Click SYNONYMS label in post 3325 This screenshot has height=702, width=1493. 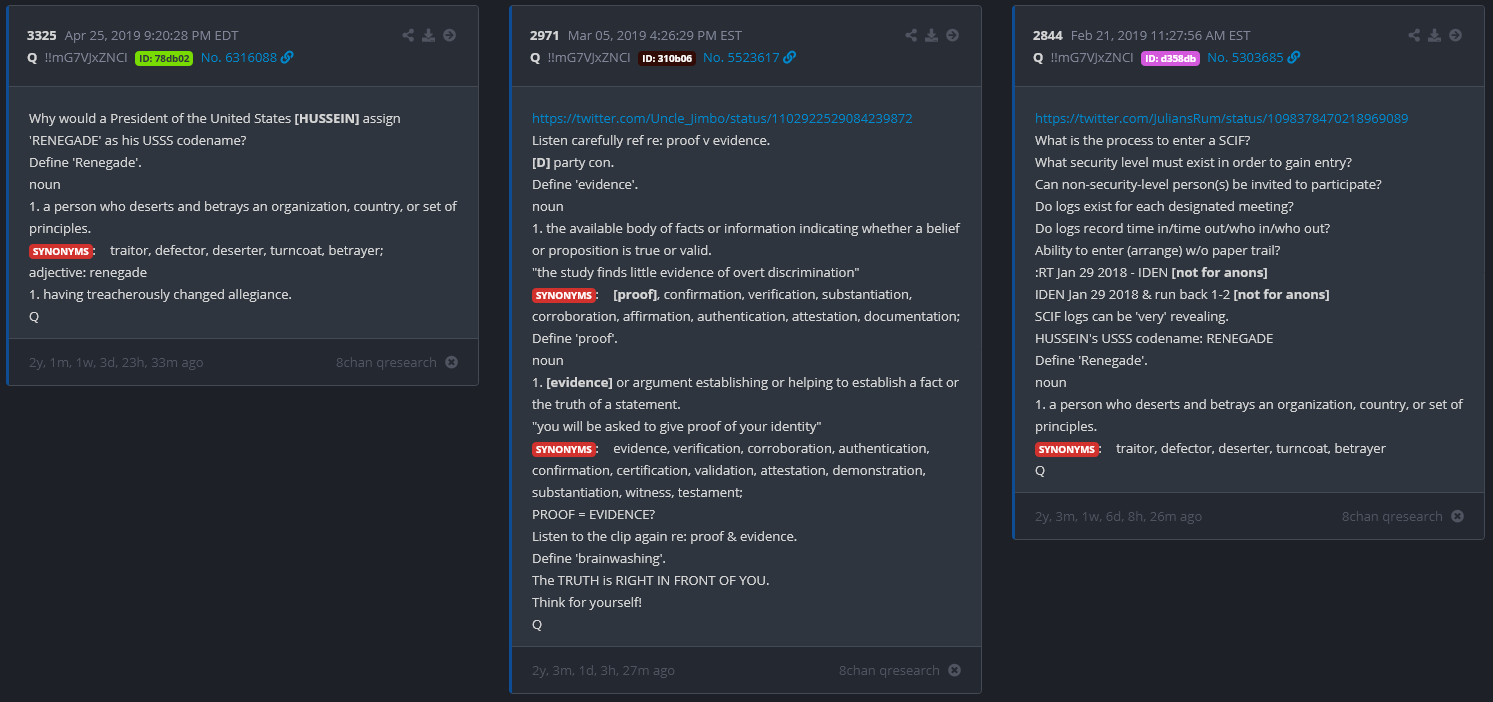coord(61,251)
